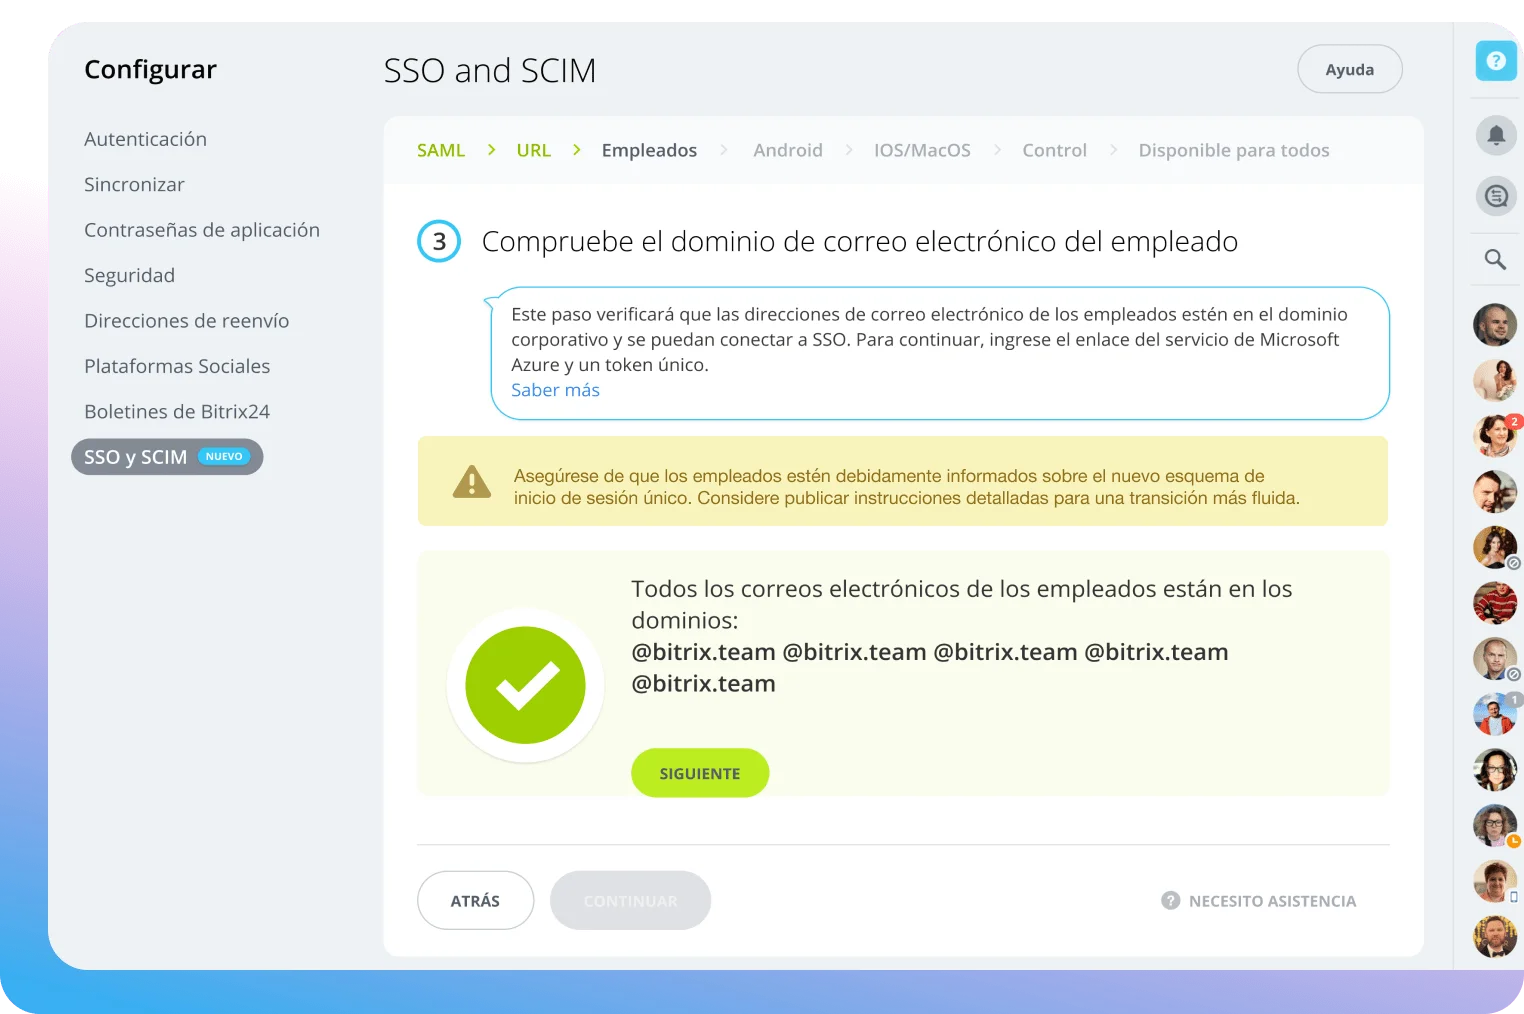This screenshot has height=1014, width=1524.
Task: Open avatar of woman wearing black glasses headset
Action: pyautogui.click(x=1495, y=770)
